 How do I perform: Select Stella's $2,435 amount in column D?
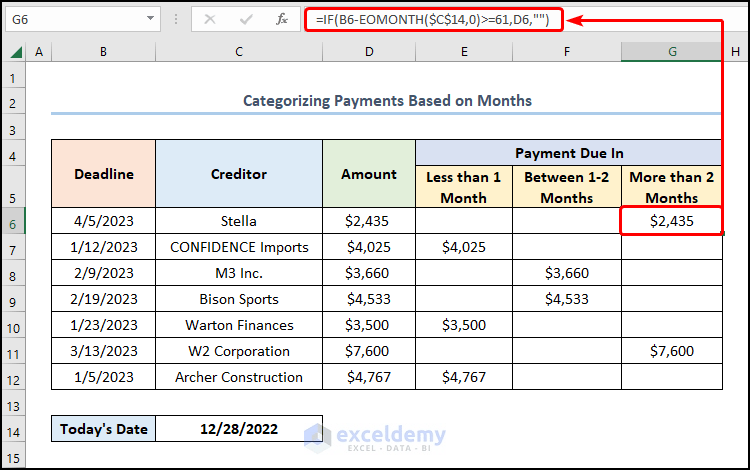pyautogui.click(x=369, y=221)
